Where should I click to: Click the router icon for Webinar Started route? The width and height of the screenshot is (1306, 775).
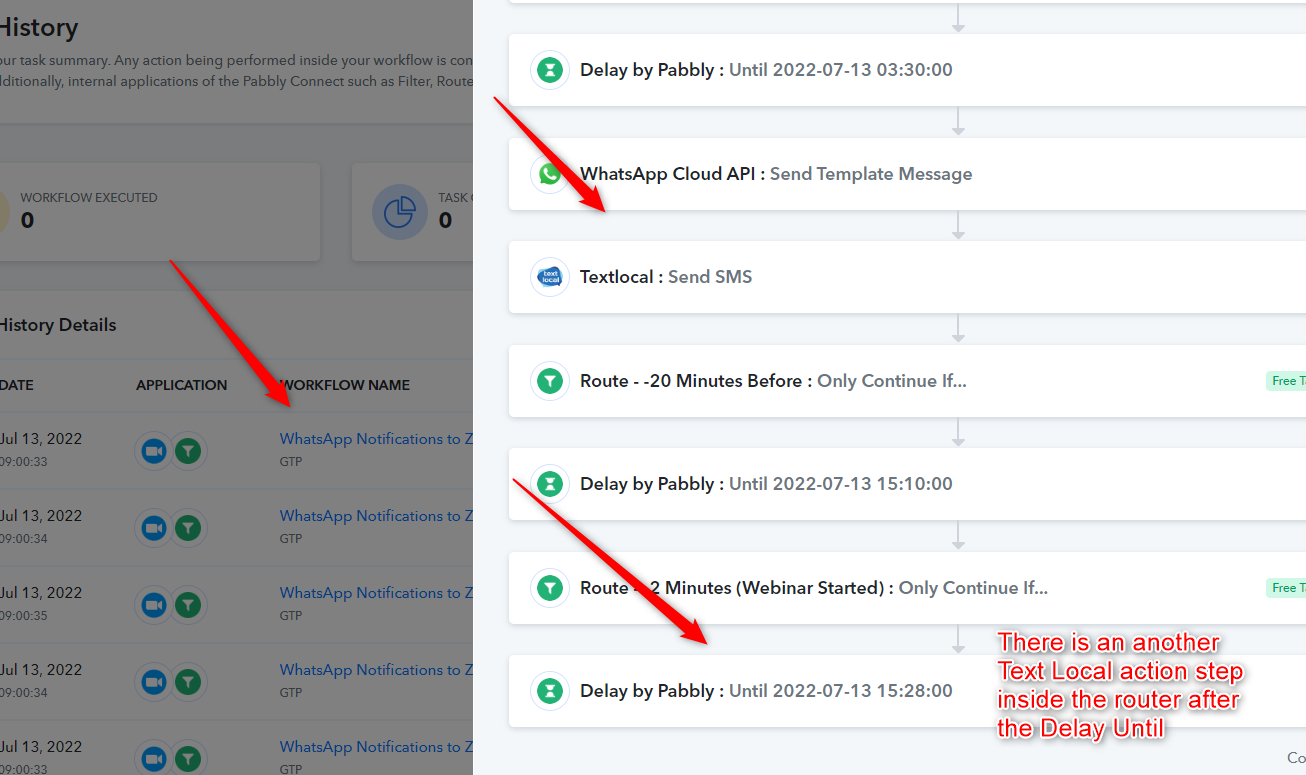pyautogui.click(x=550, y=588)
